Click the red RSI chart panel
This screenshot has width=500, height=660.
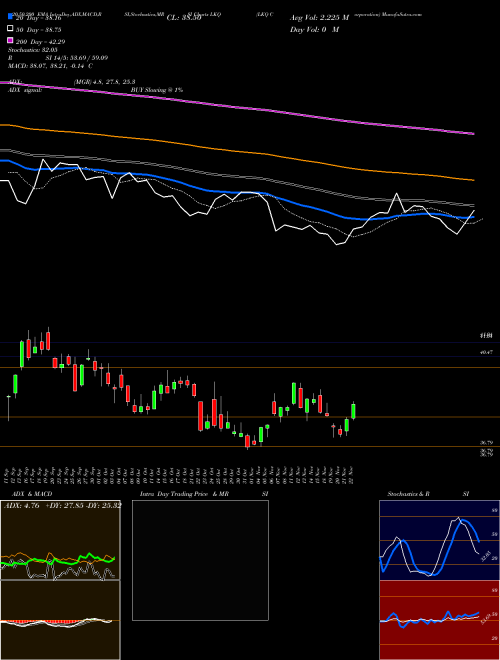pos(439,620)
